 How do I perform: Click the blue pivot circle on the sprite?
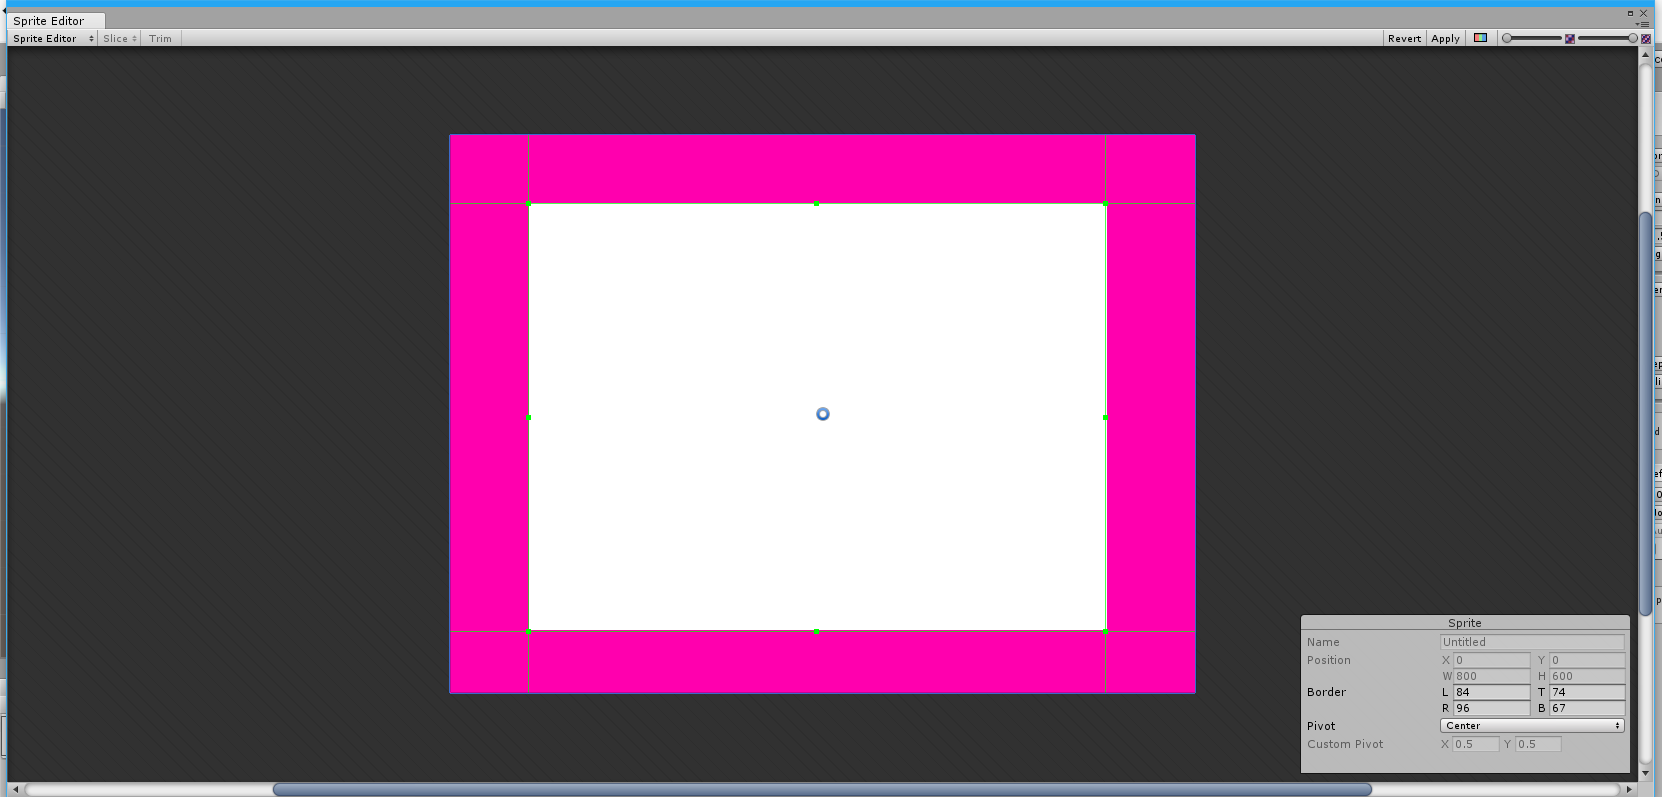point(823,414)
